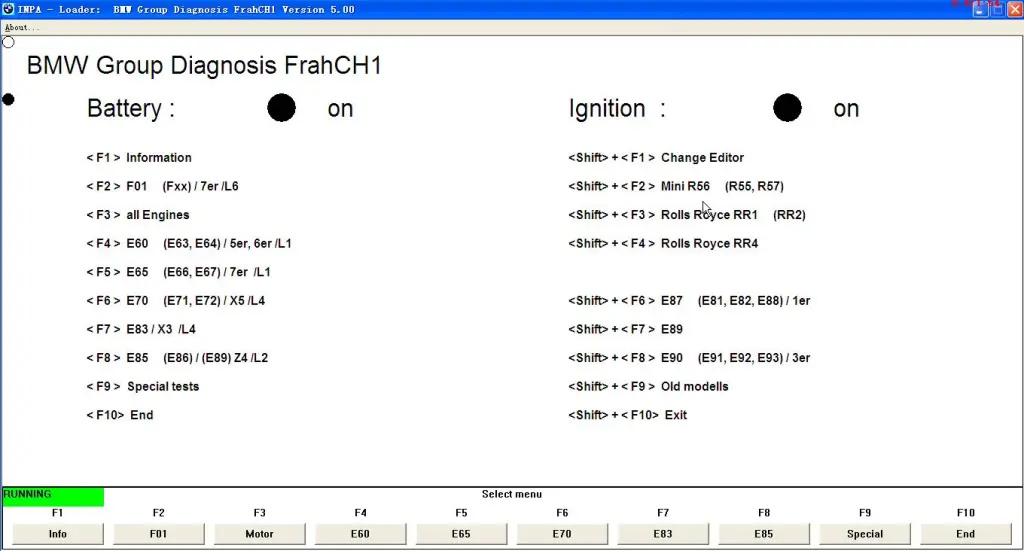Viewport: 1024px width, 551px height.
Task: Open the About menu
Action: pyautogui.click(x=22, y=27)
